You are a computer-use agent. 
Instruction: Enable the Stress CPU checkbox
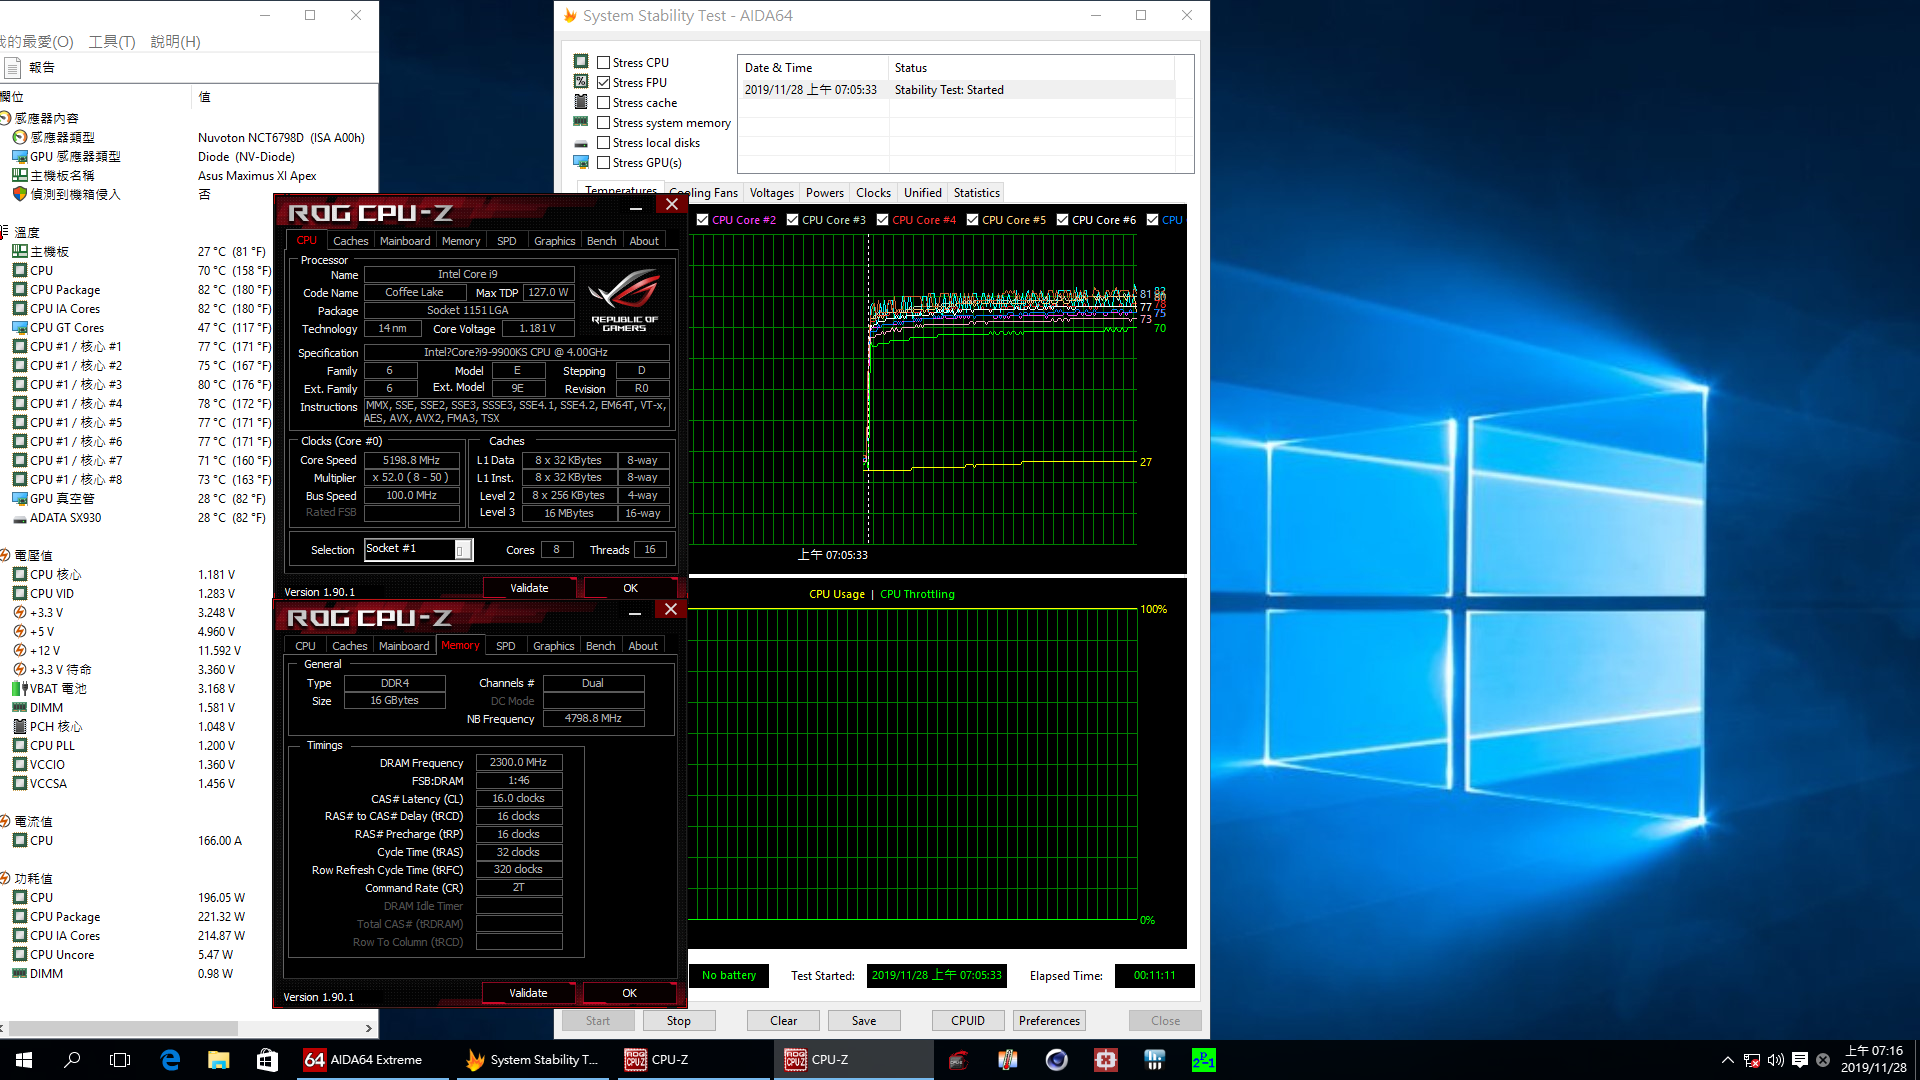click(604, 62)
